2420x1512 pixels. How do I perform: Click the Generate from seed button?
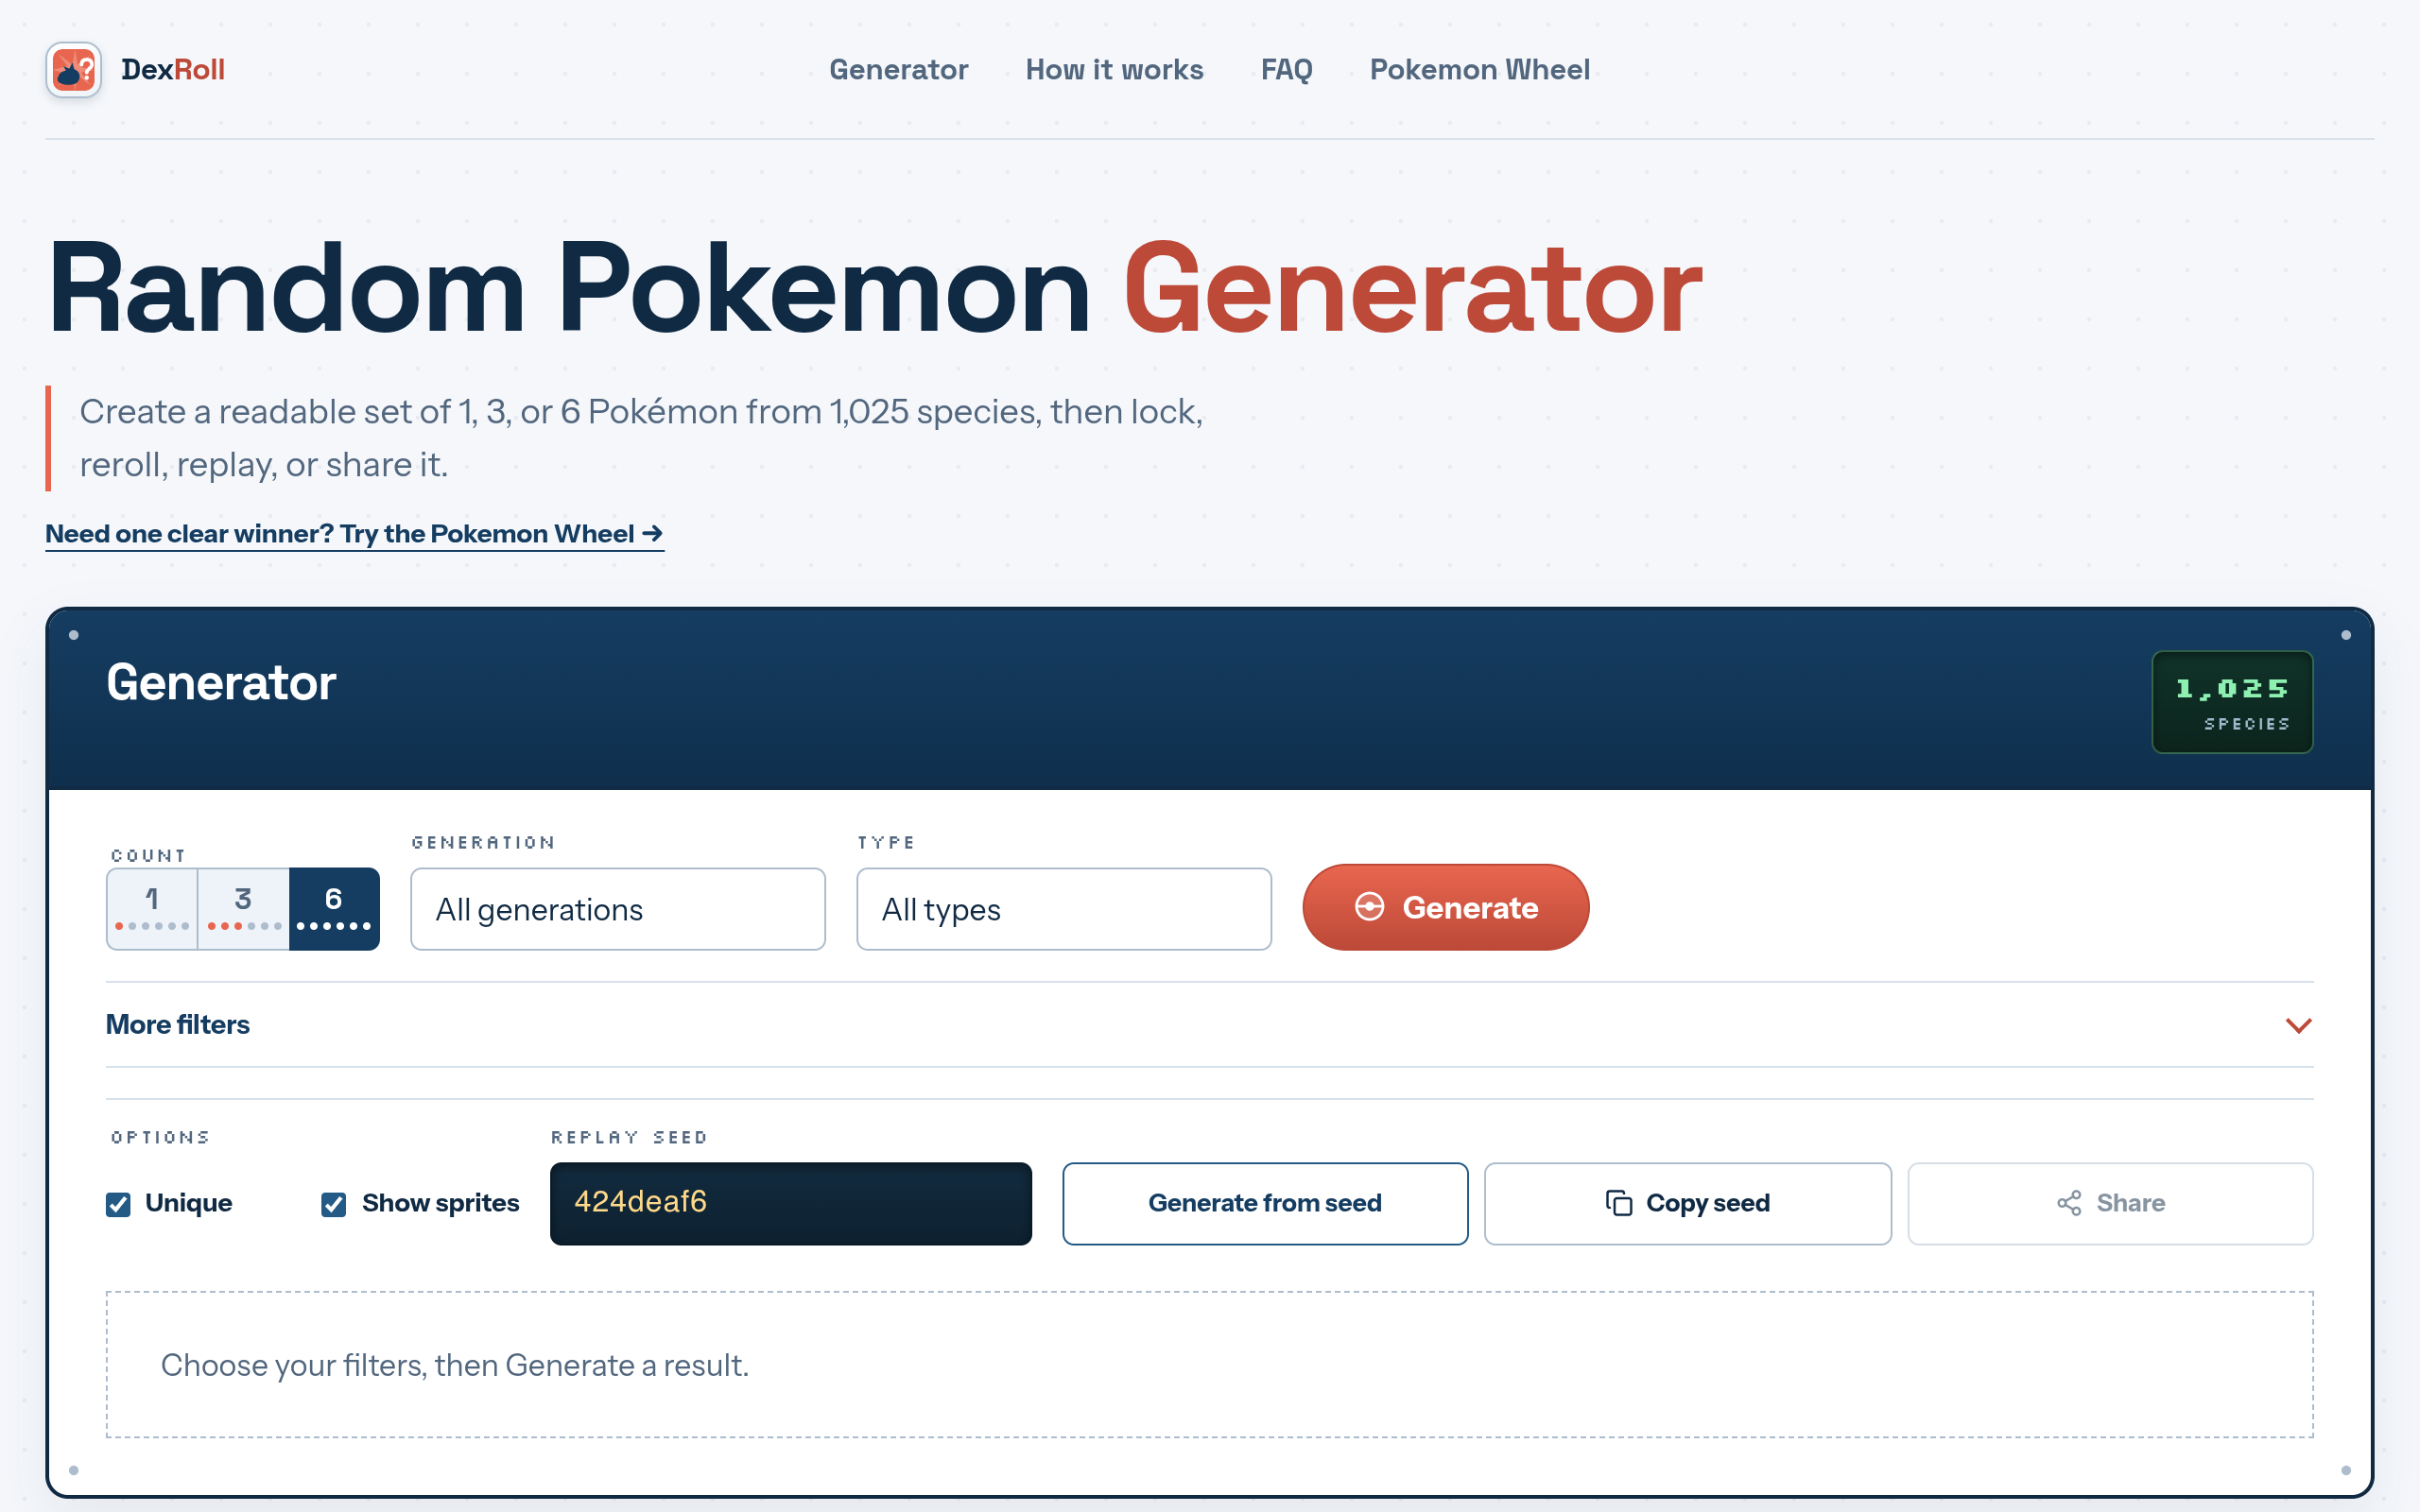[1265, 1203]
